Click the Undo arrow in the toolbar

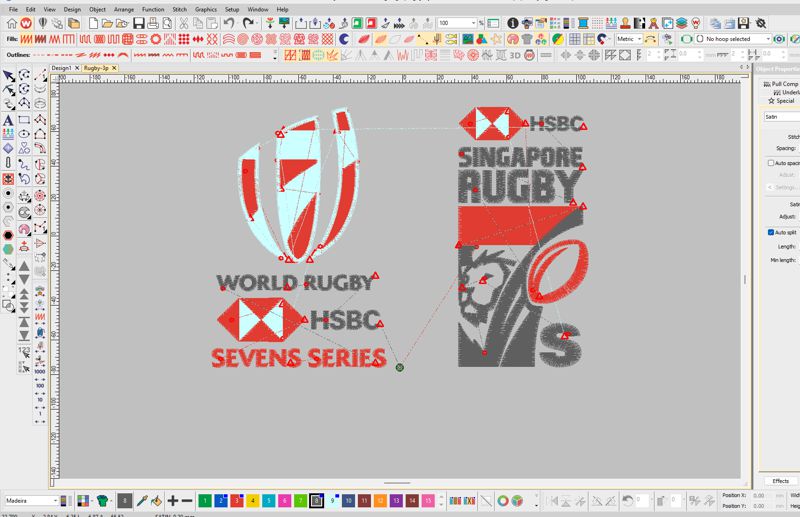coord(229,23)
